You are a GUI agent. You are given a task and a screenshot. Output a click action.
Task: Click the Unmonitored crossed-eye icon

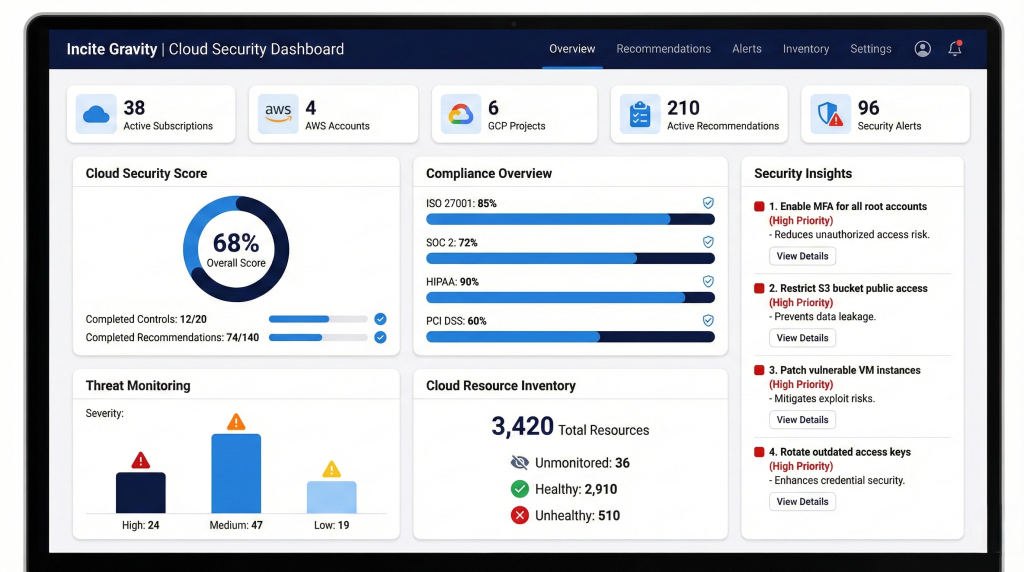519,463
